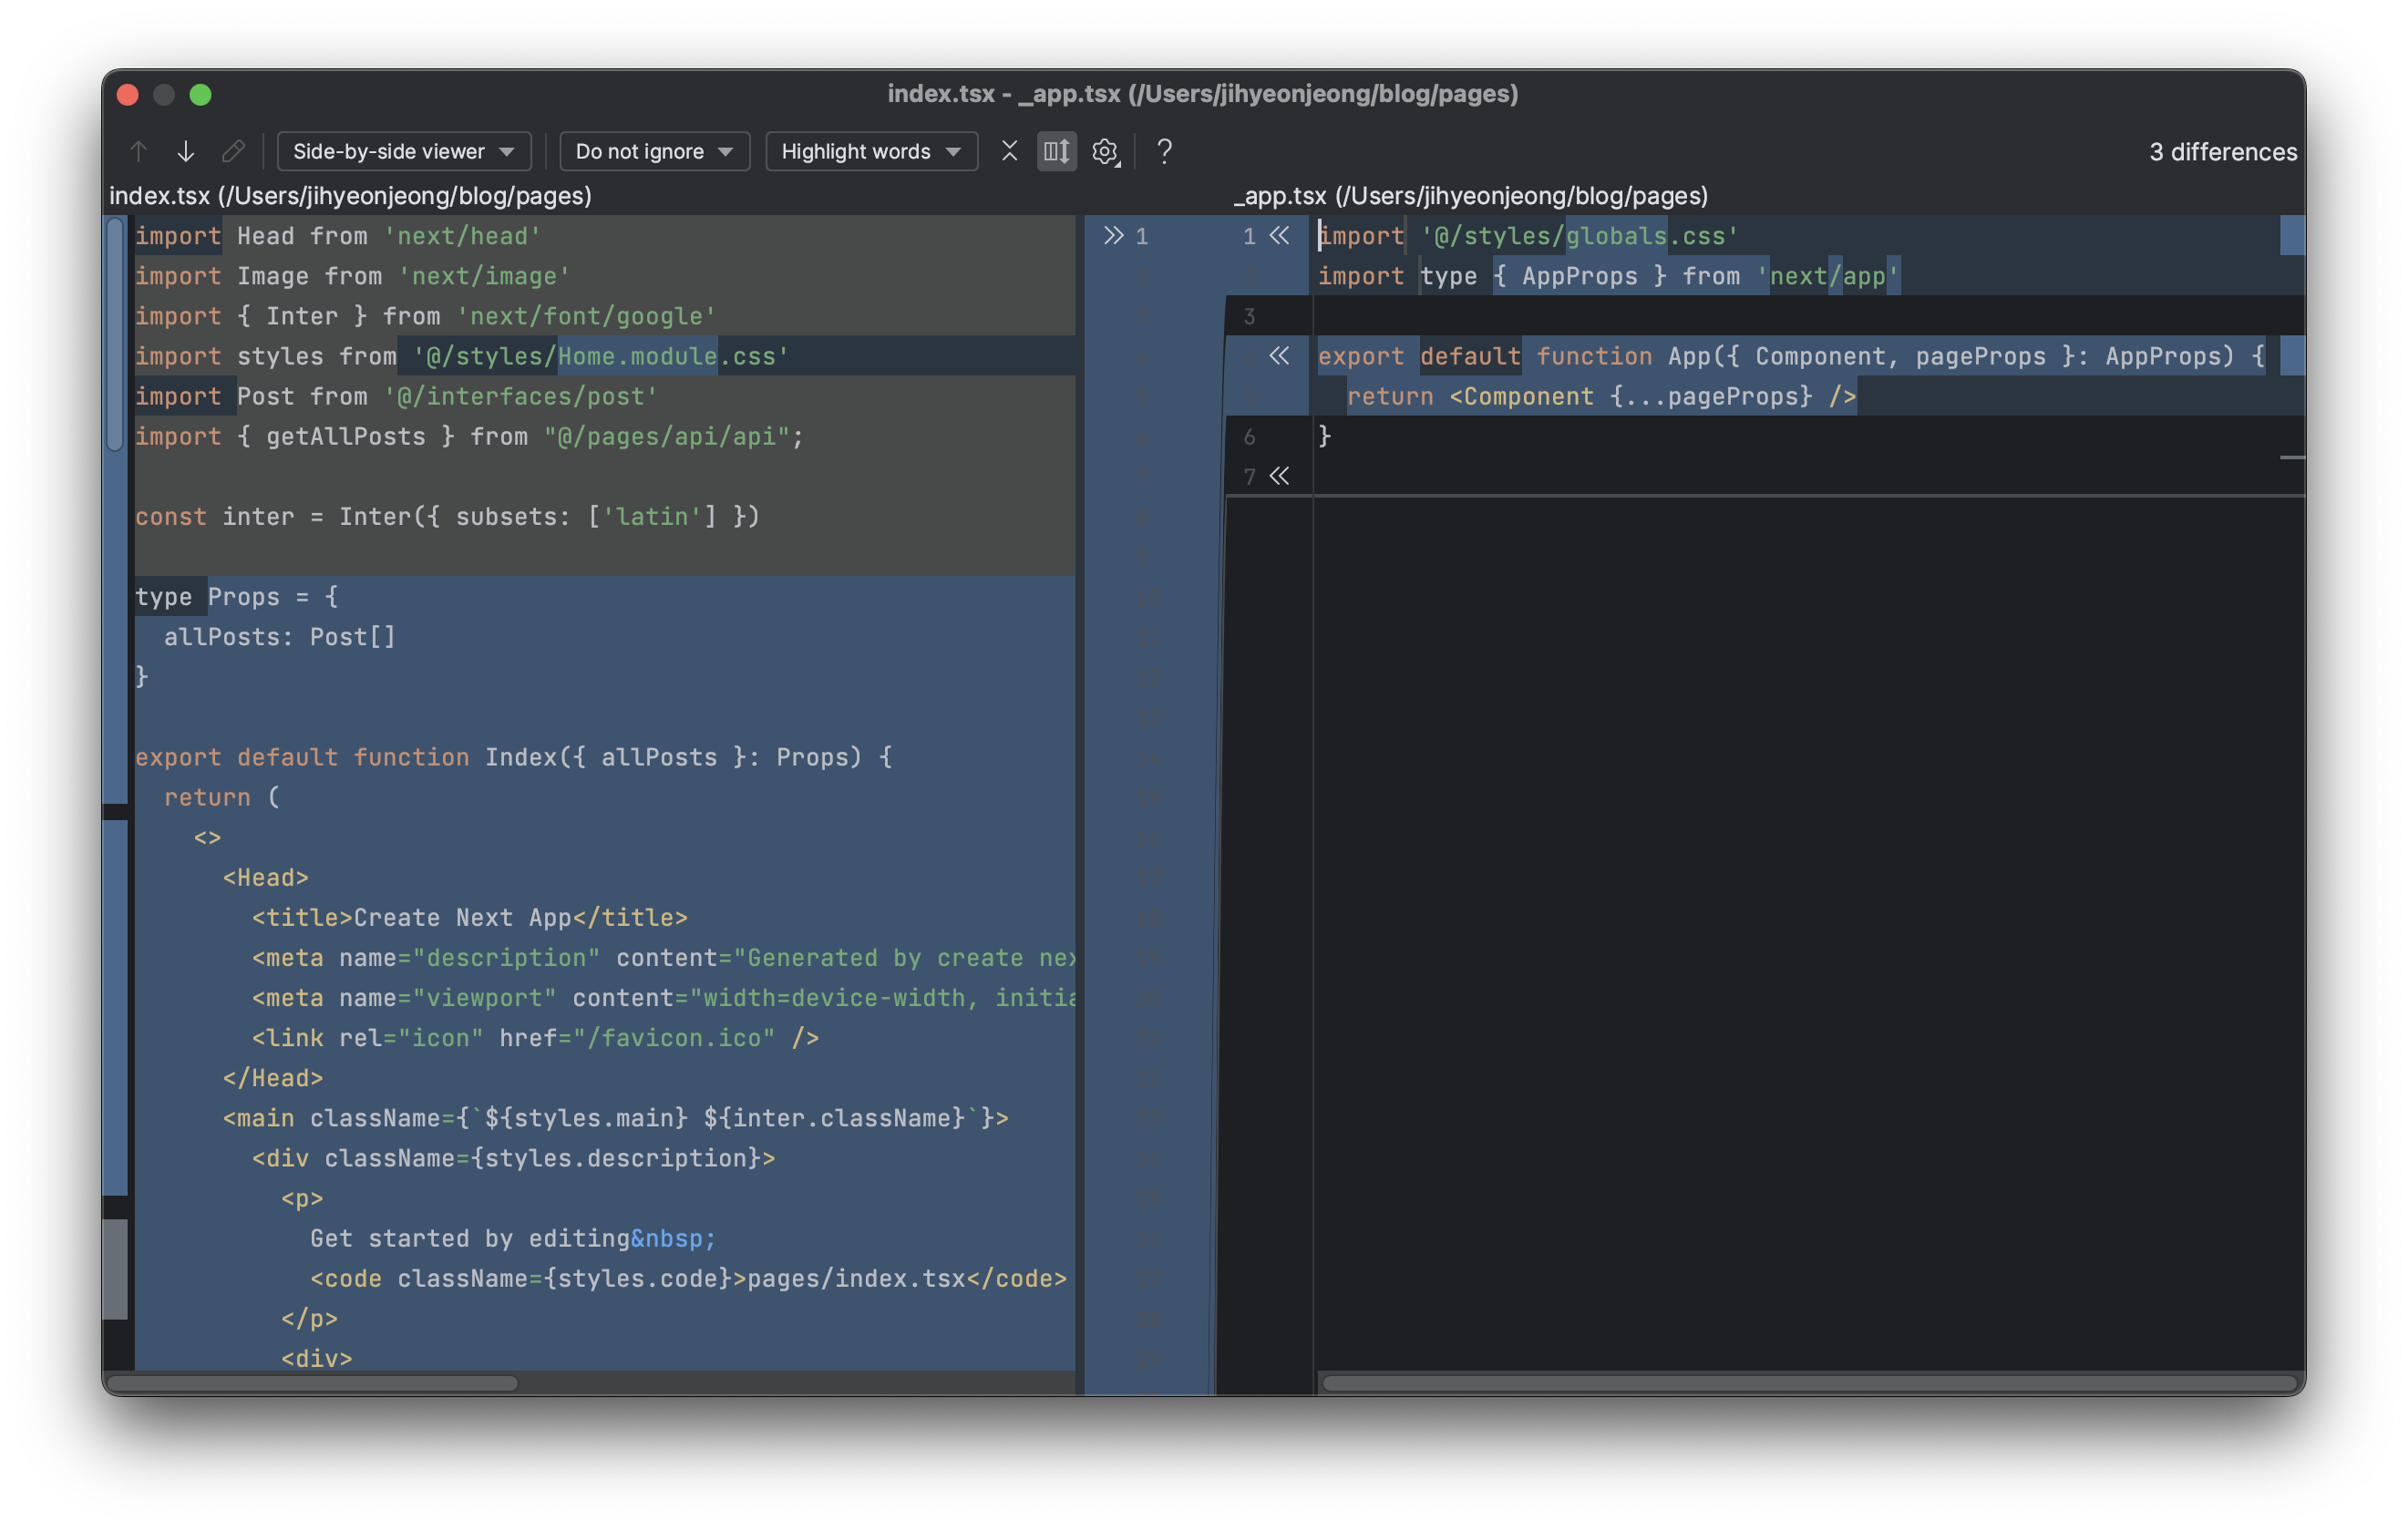Viewport: 2408px width, 1531px height.
Task: Click the pencil jump-to-source icon
Action: 233,151
